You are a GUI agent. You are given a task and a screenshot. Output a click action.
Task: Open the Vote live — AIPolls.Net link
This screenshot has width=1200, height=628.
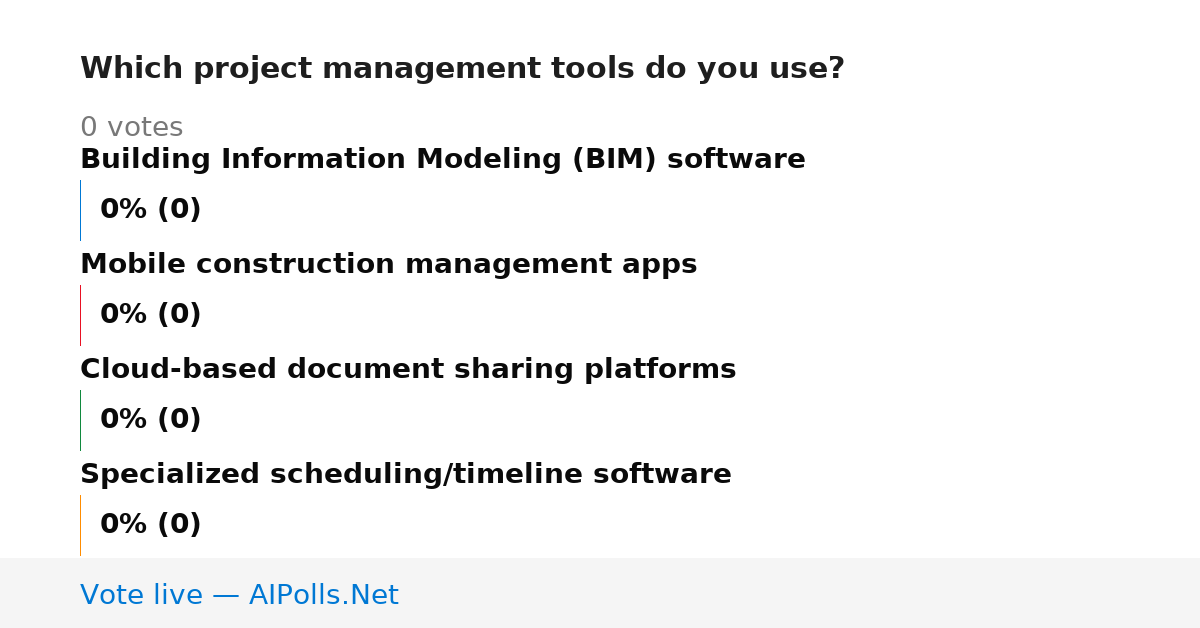pyautogui.click(x=239, y=595)
